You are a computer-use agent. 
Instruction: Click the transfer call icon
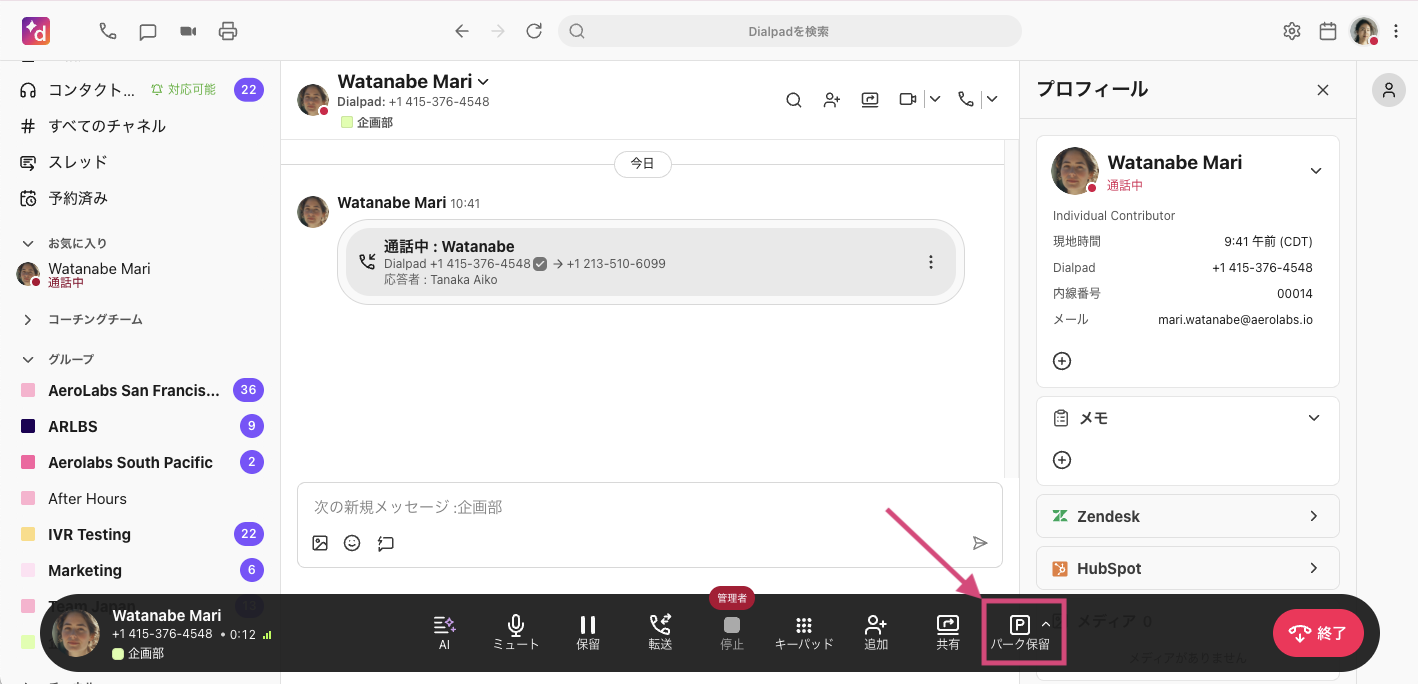(660, 632)
